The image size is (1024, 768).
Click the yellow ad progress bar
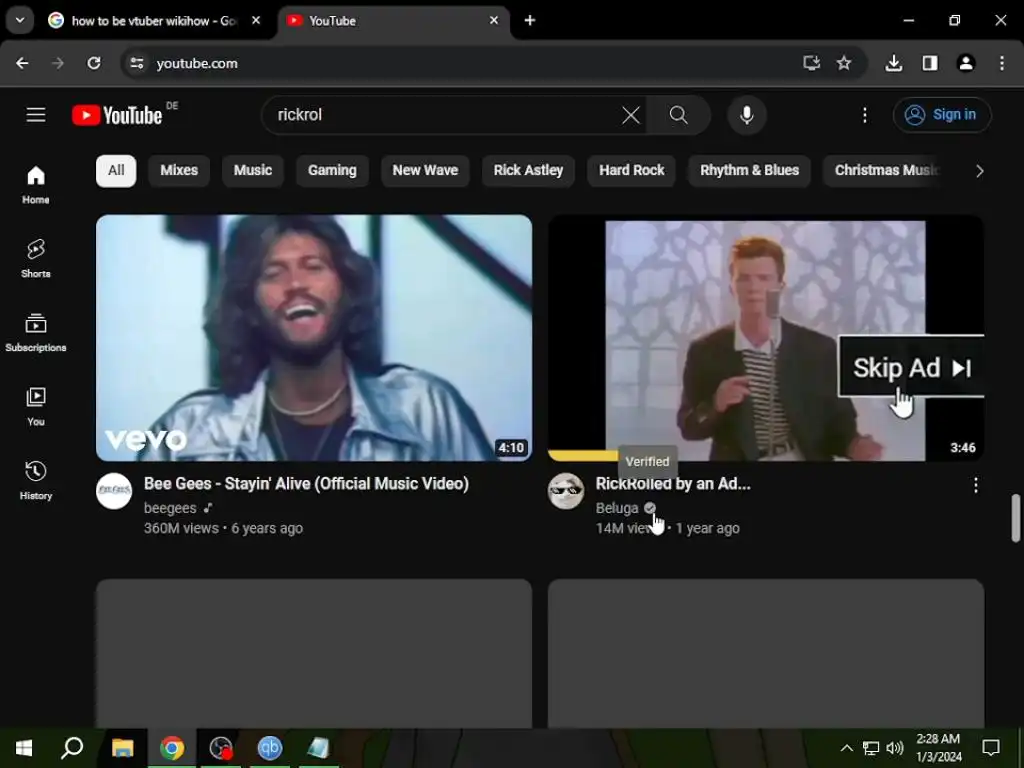tap(583, 456)
